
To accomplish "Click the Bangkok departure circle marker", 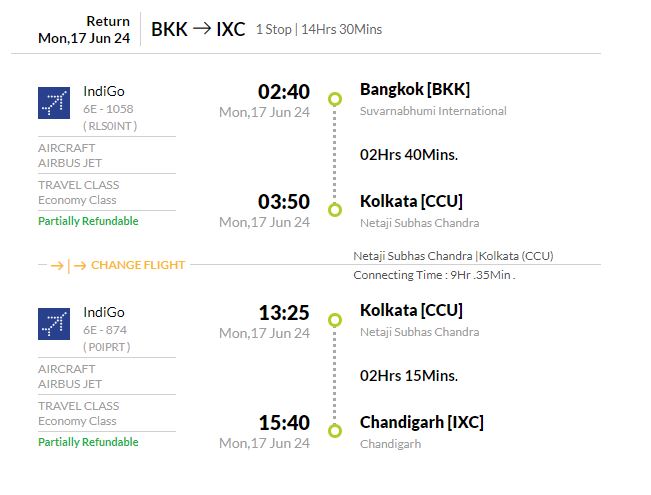I will (335, 99).
